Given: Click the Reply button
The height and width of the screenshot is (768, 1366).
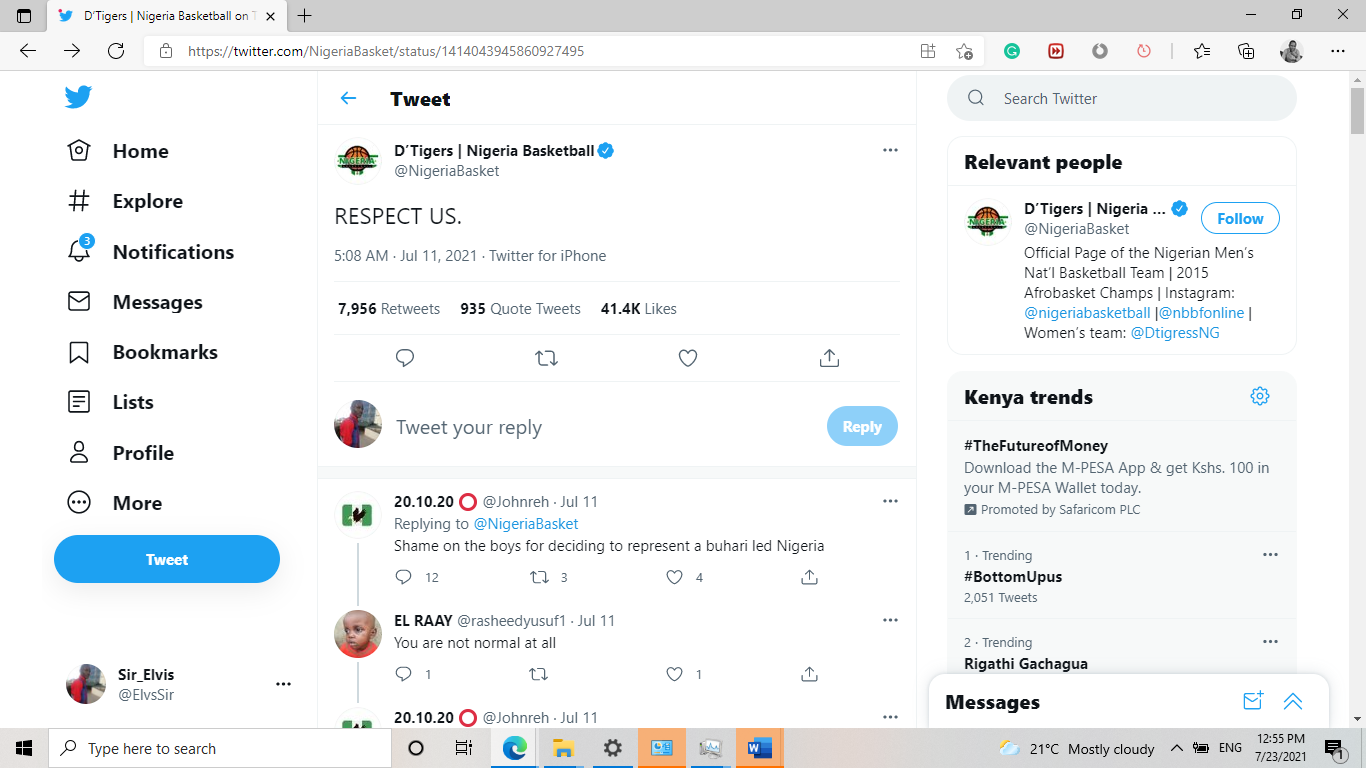Looking at the screenshot, I should coord(862,426).
